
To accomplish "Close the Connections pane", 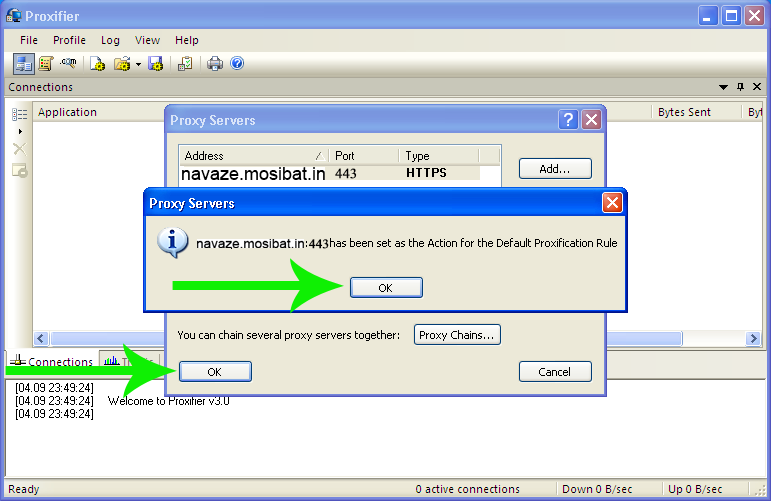I will coord(757,87).
